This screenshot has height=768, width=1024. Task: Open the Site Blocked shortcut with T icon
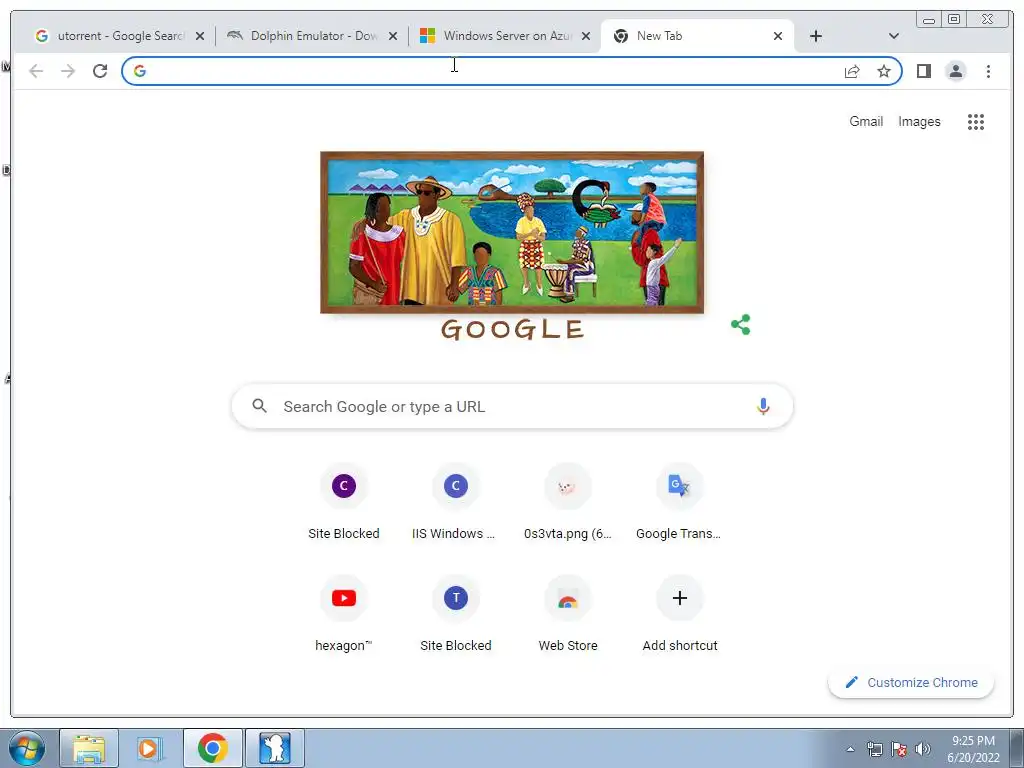pos(455,614)
